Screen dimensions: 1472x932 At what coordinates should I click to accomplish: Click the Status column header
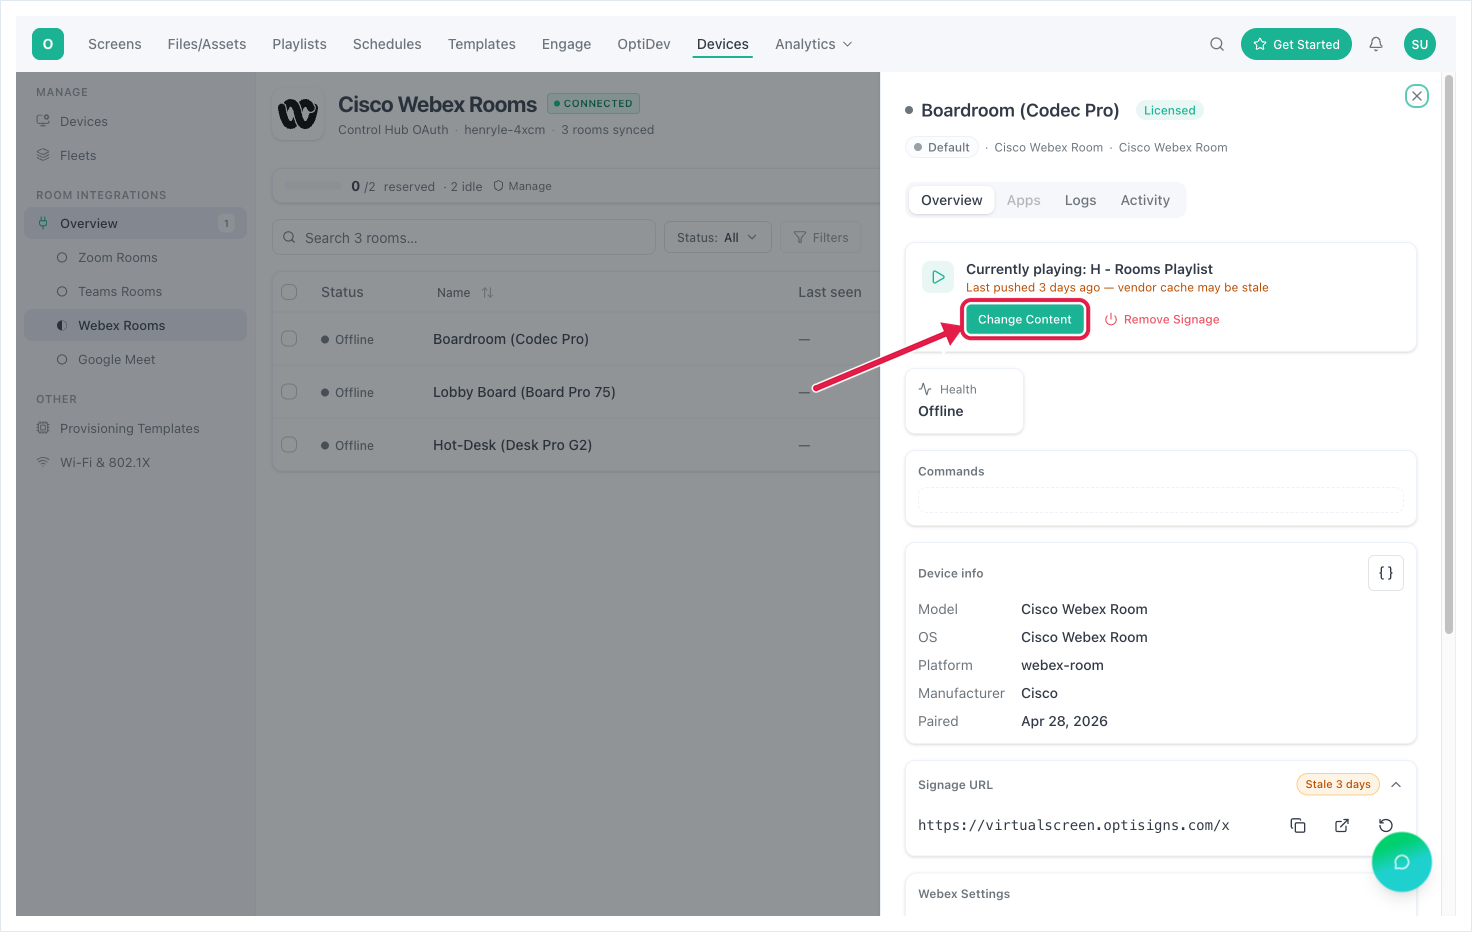point(342,292)
